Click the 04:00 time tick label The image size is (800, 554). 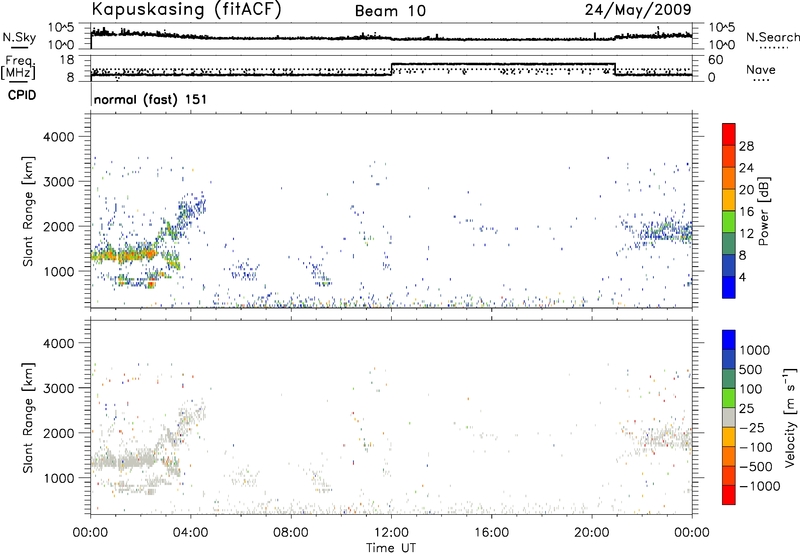click(191, 533)
